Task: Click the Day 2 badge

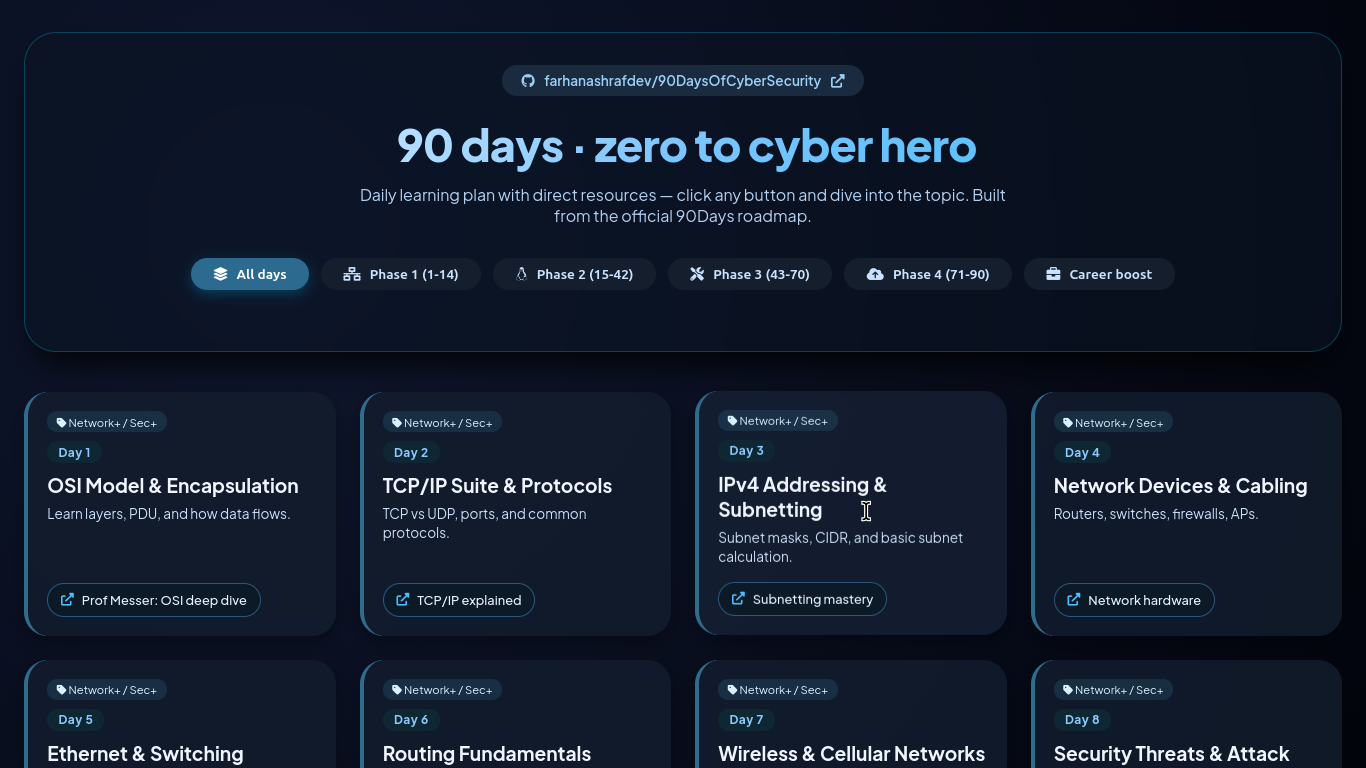Action: (411, 453)
